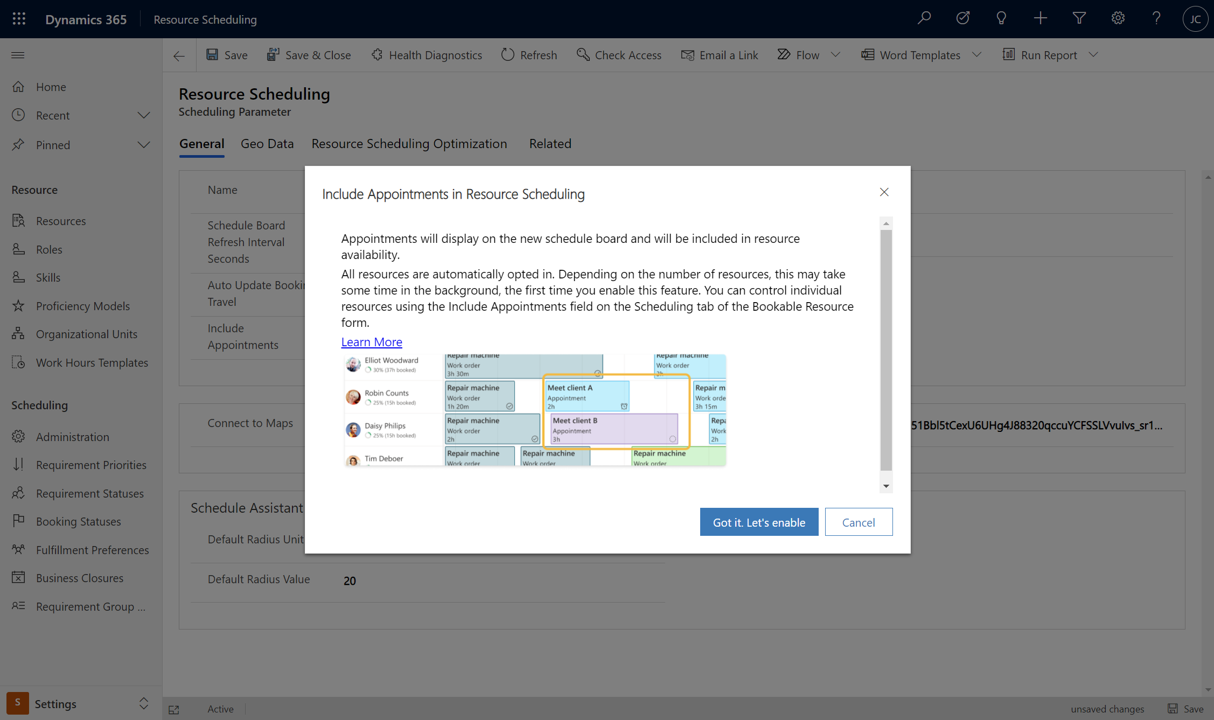Click Save in the command bar
1214x720 pixels.
[227, 55]
